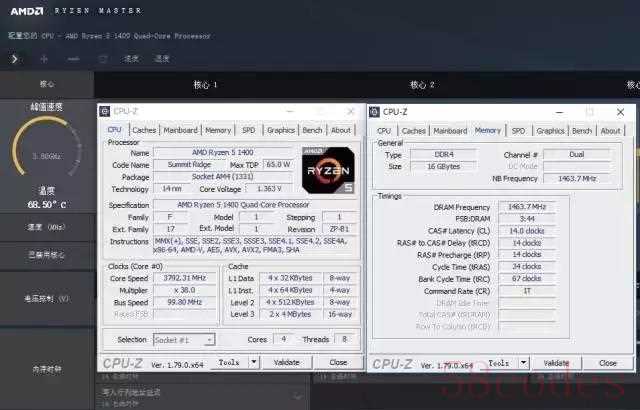Click the app icon in the CPU-Z memory window title bar
Viewport: 640px width, 410px height.
pos(374,112)
